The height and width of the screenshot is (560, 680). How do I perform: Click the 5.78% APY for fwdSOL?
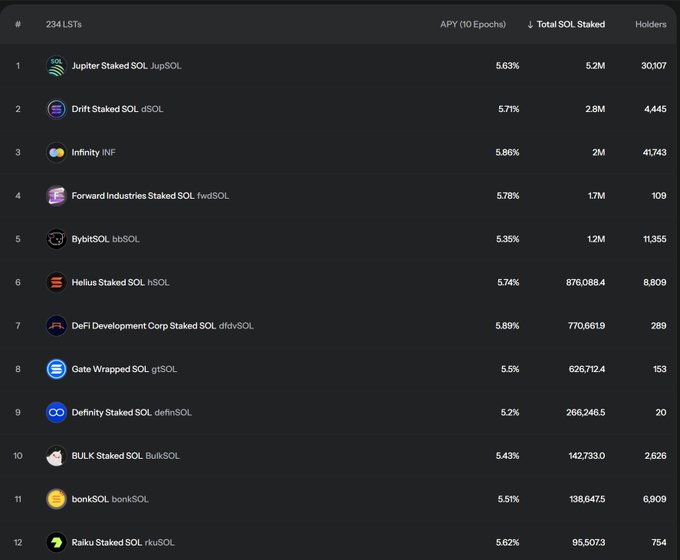pos(508,196)
